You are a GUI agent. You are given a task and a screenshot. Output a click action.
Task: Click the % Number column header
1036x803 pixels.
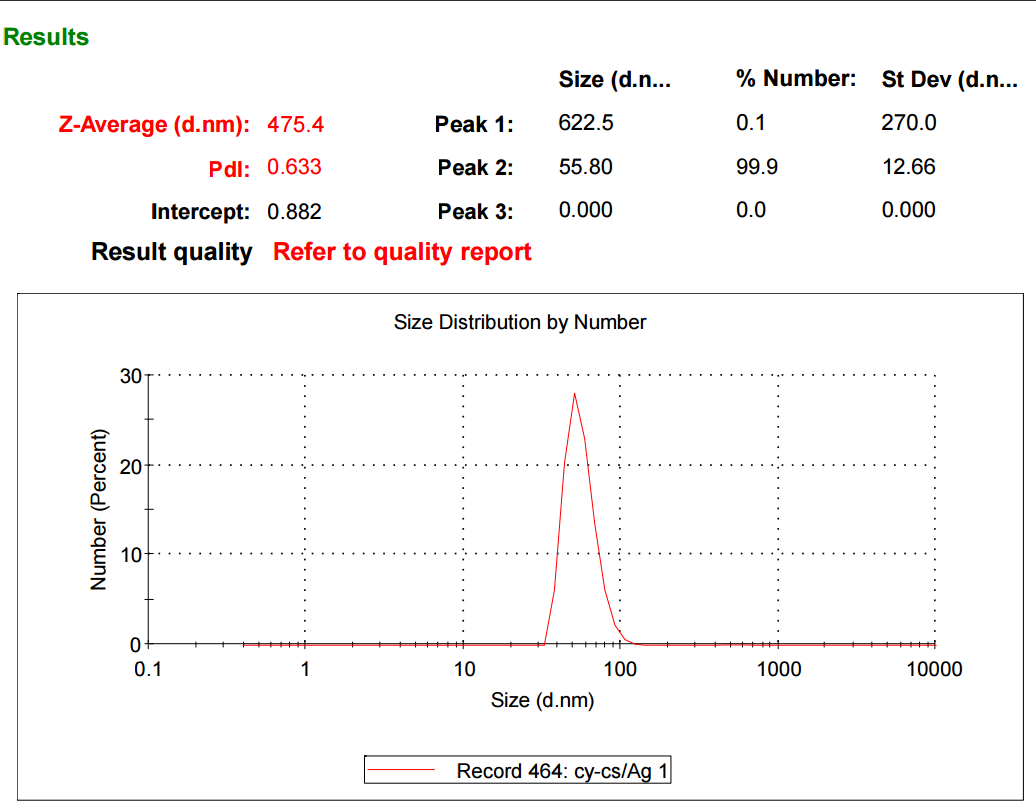[x=796, y=79]
